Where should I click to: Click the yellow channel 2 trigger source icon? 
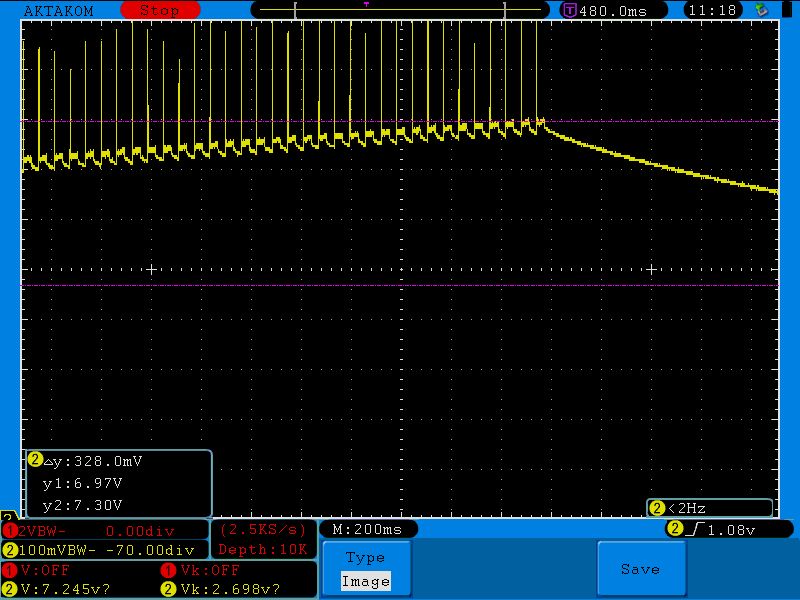coord(674,529)
